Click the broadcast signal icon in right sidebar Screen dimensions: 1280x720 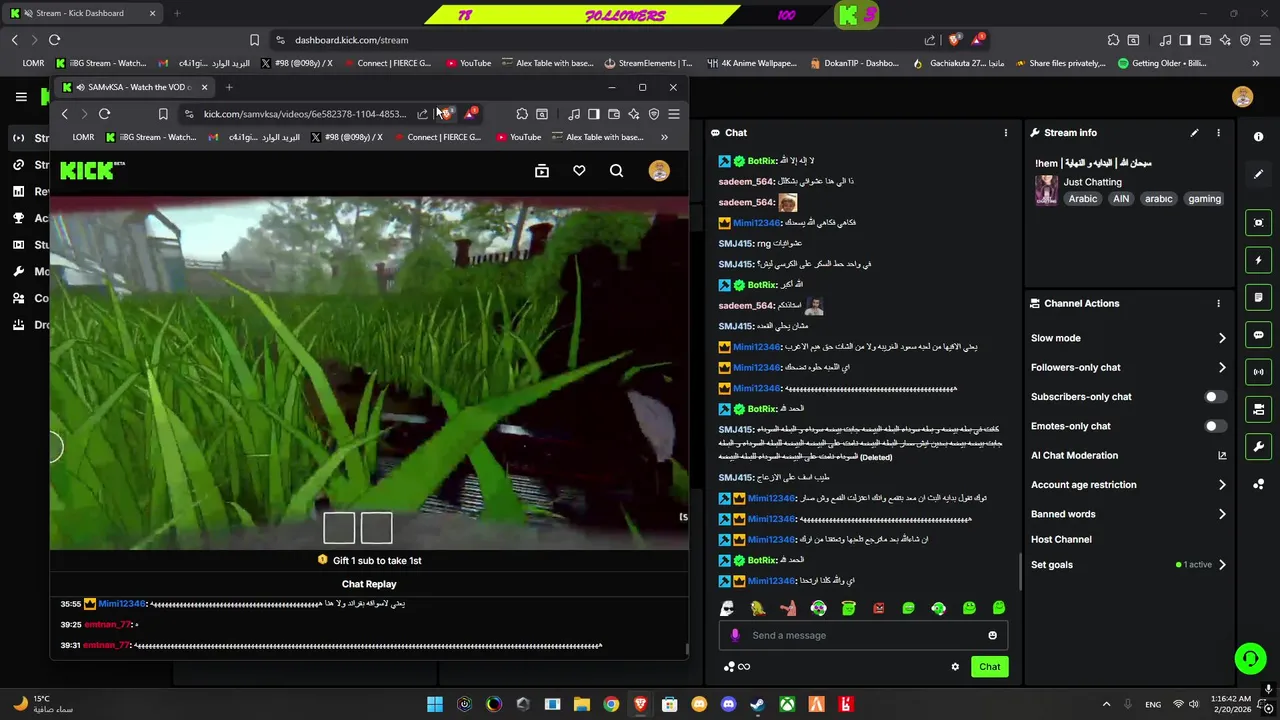pos(1258,372)
